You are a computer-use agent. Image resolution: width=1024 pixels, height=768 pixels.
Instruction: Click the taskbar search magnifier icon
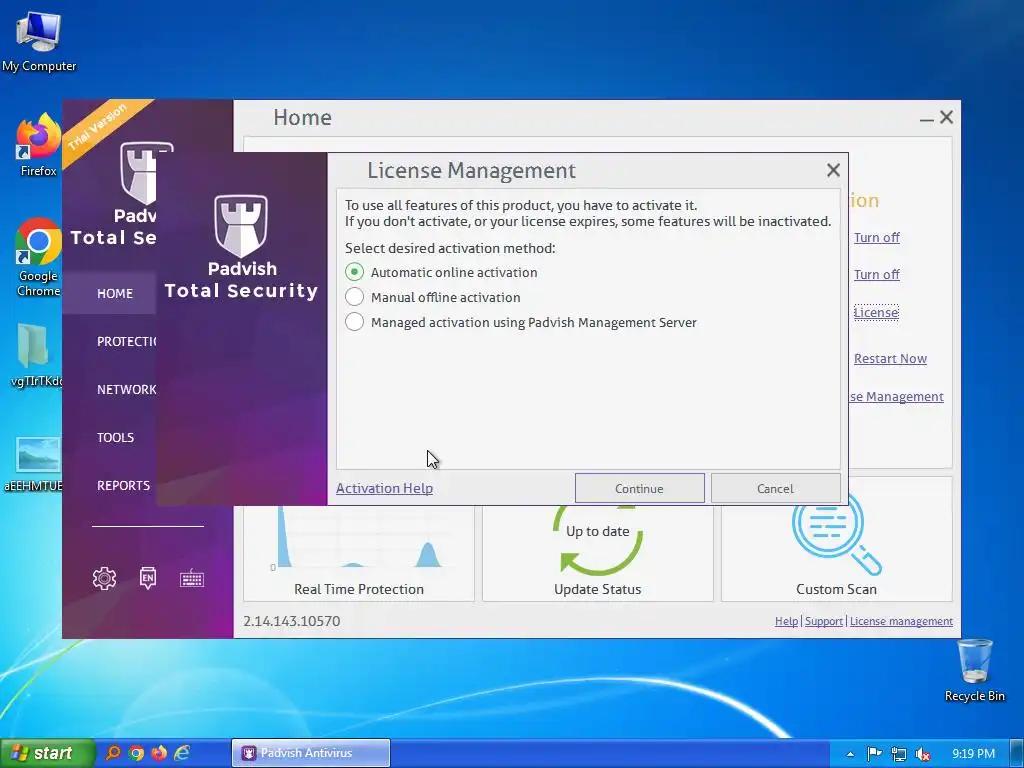point(112,753)
